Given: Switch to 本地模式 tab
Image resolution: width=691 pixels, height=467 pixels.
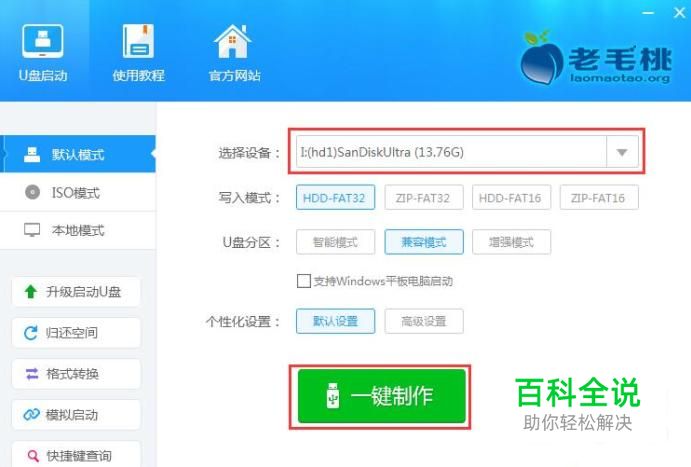Looking at the screenshot, I should pos(78,230).
